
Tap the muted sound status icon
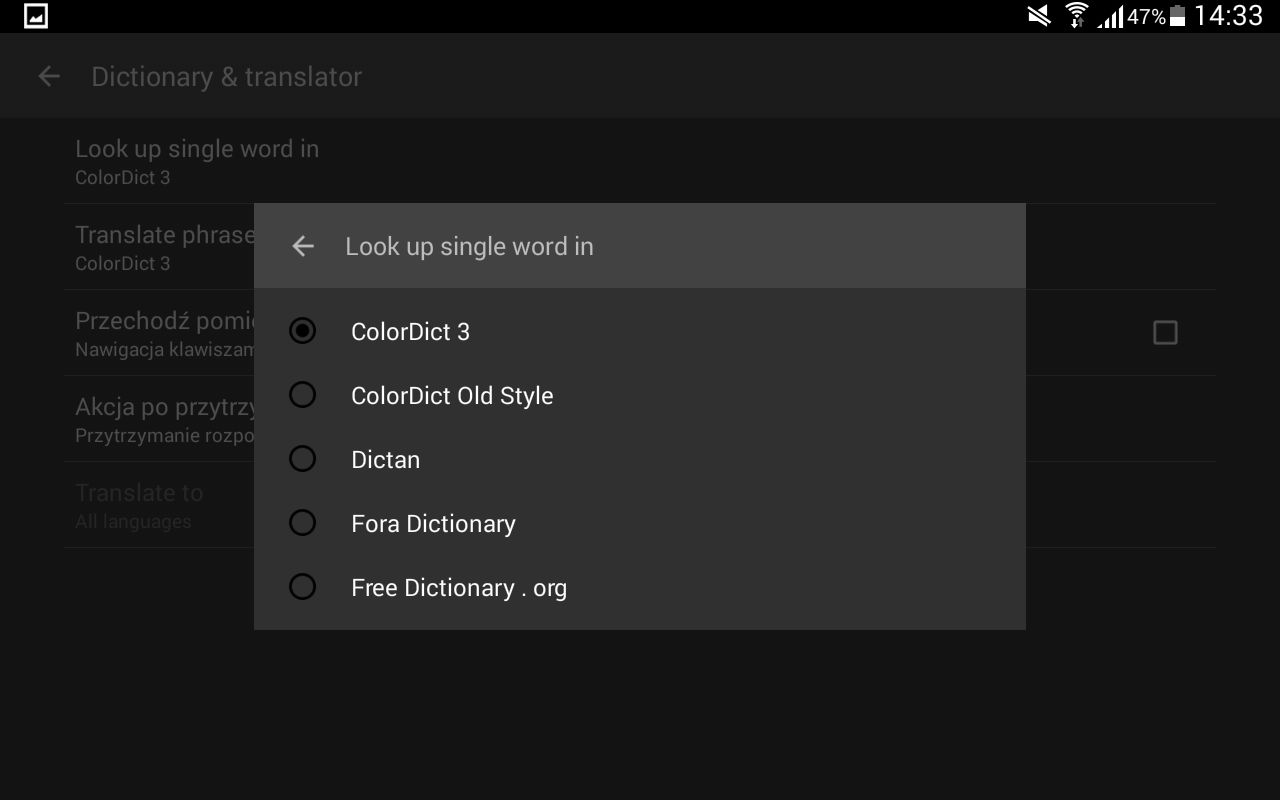(1039, 16)
